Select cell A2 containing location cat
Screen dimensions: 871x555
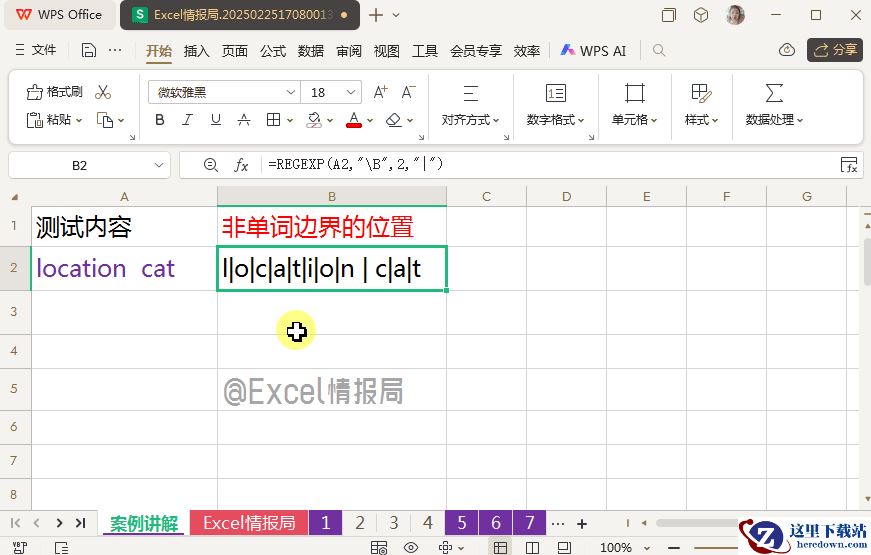click(124, 268)
